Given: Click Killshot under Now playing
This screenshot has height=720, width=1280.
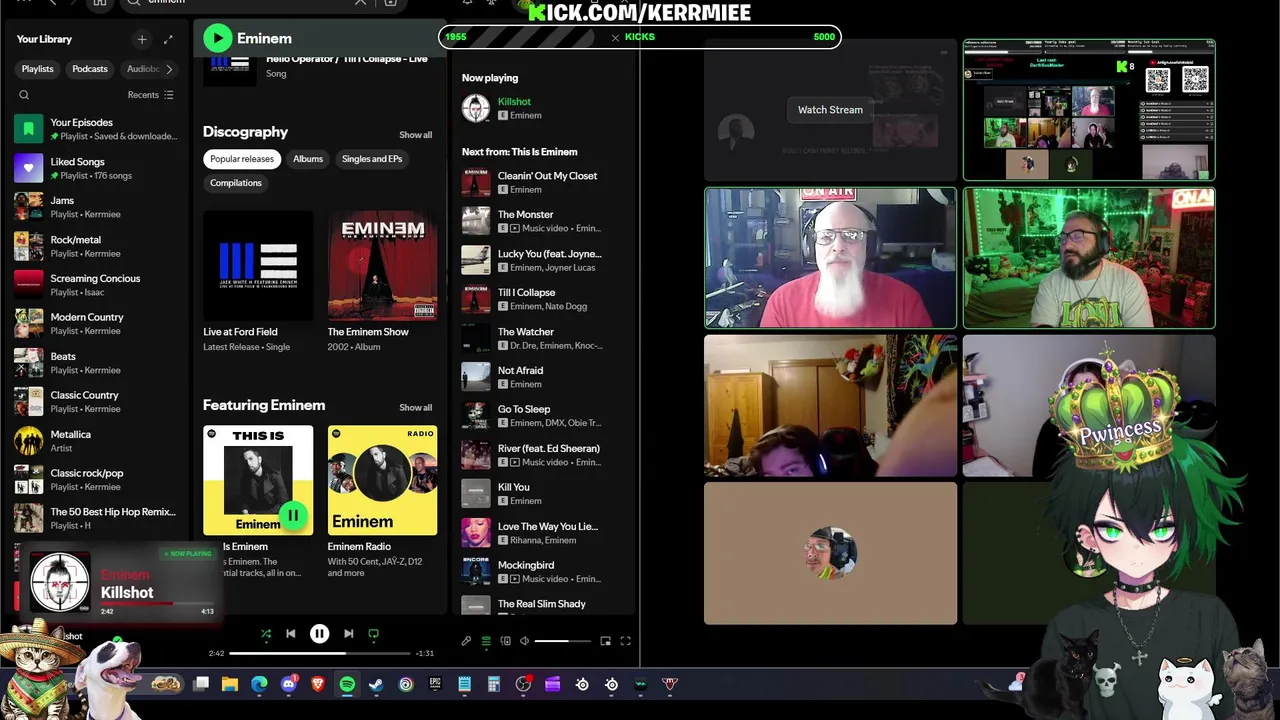Looking at the screenshot, I should click(x=514, y=102).
